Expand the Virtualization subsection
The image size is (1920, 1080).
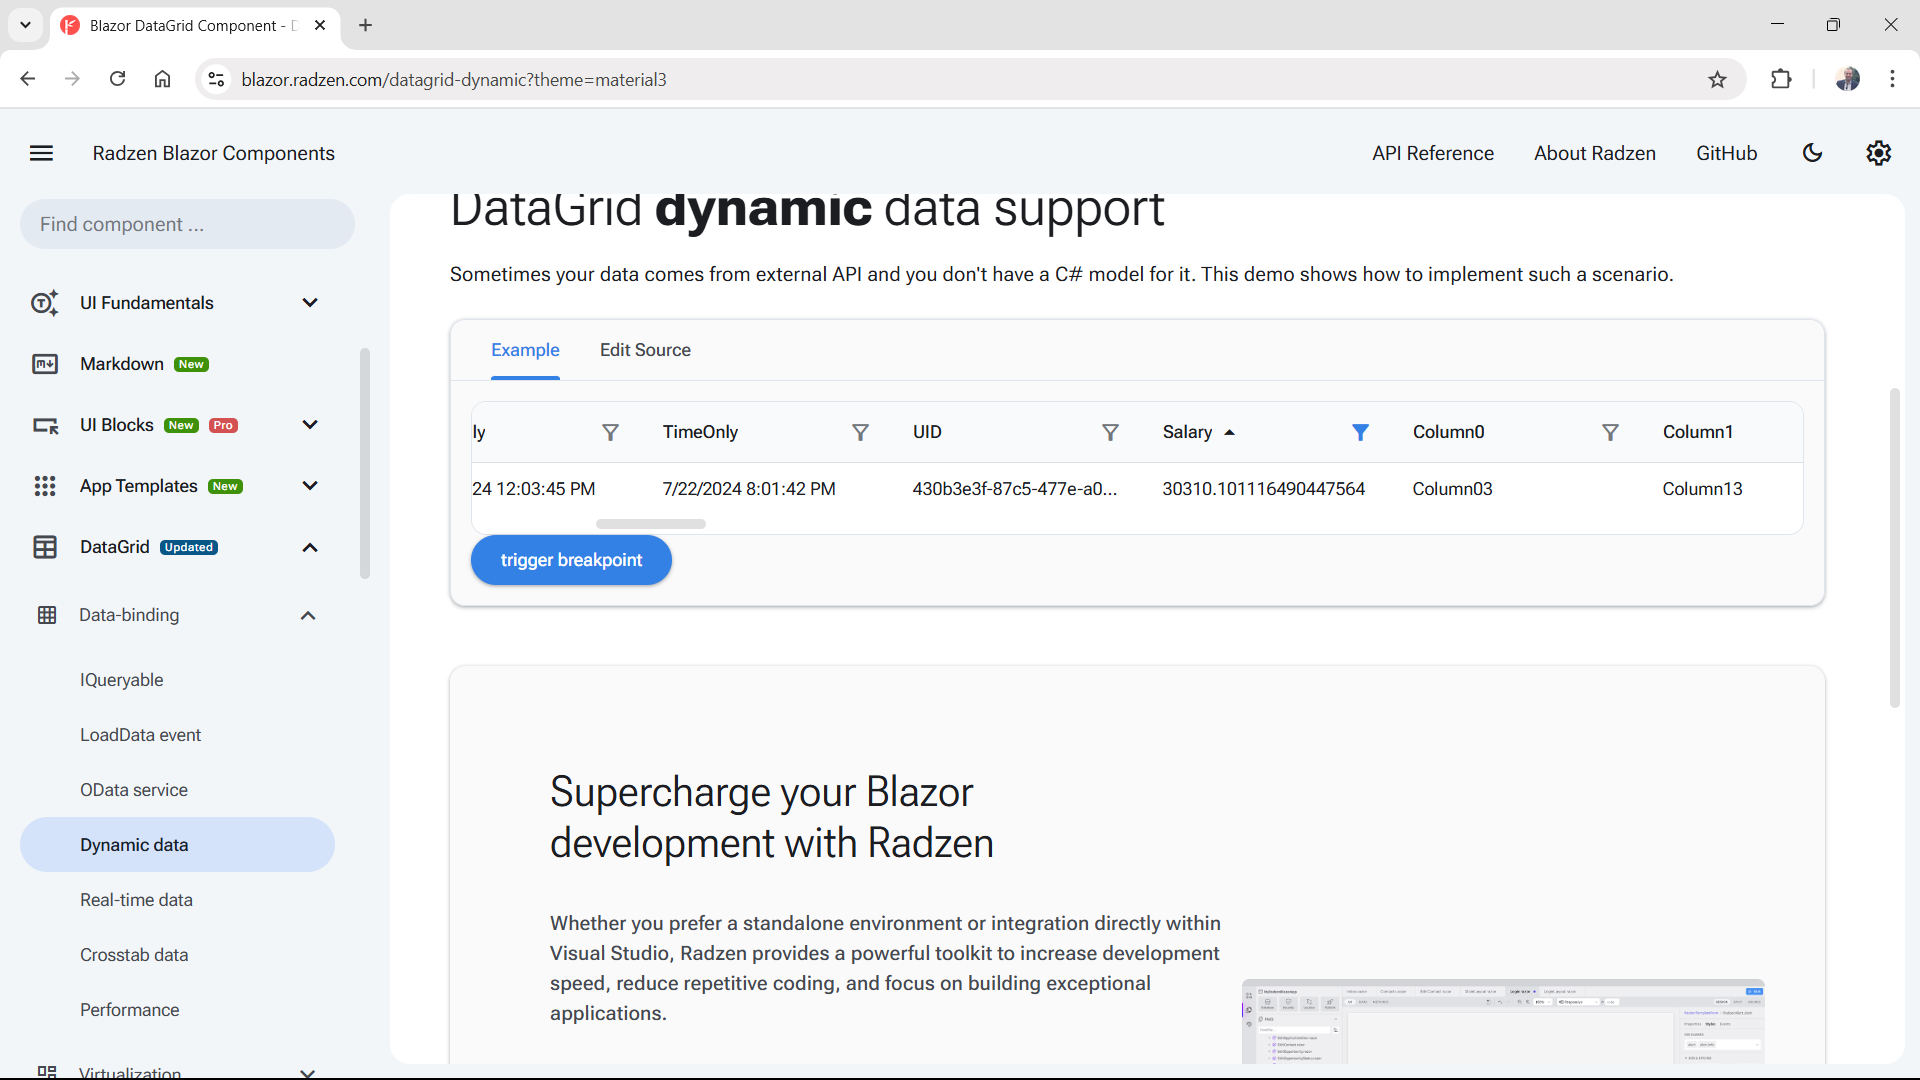pos(308,1072)
